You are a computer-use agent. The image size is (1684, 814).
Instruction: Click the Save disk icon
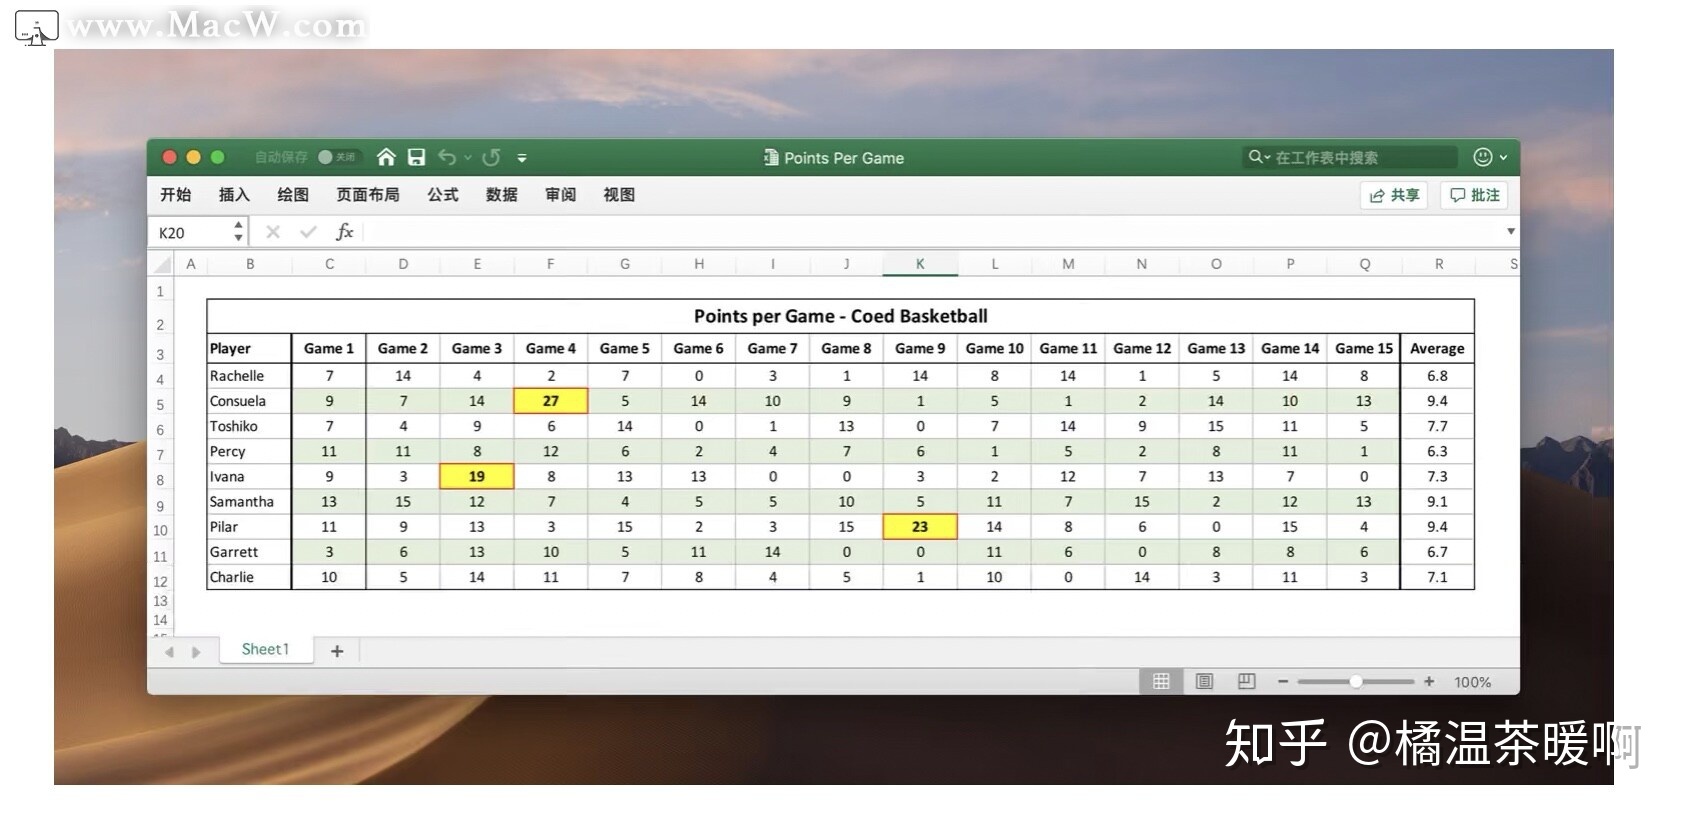coord(416,157)
